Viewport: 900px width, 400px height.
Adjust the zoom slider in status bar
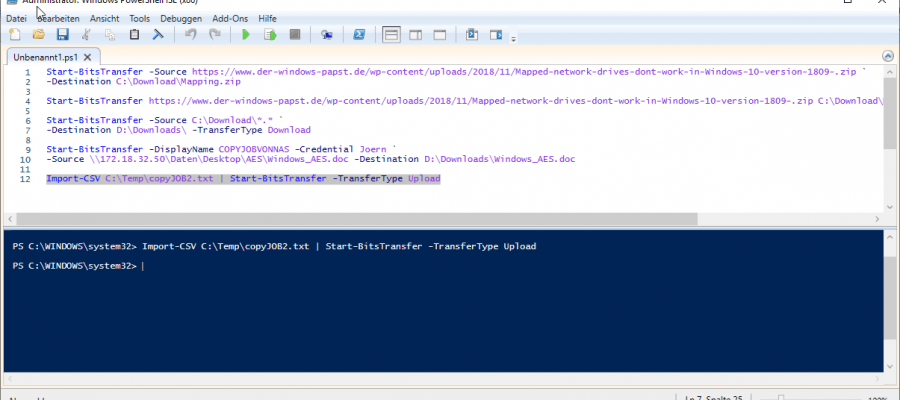point(780,398)
